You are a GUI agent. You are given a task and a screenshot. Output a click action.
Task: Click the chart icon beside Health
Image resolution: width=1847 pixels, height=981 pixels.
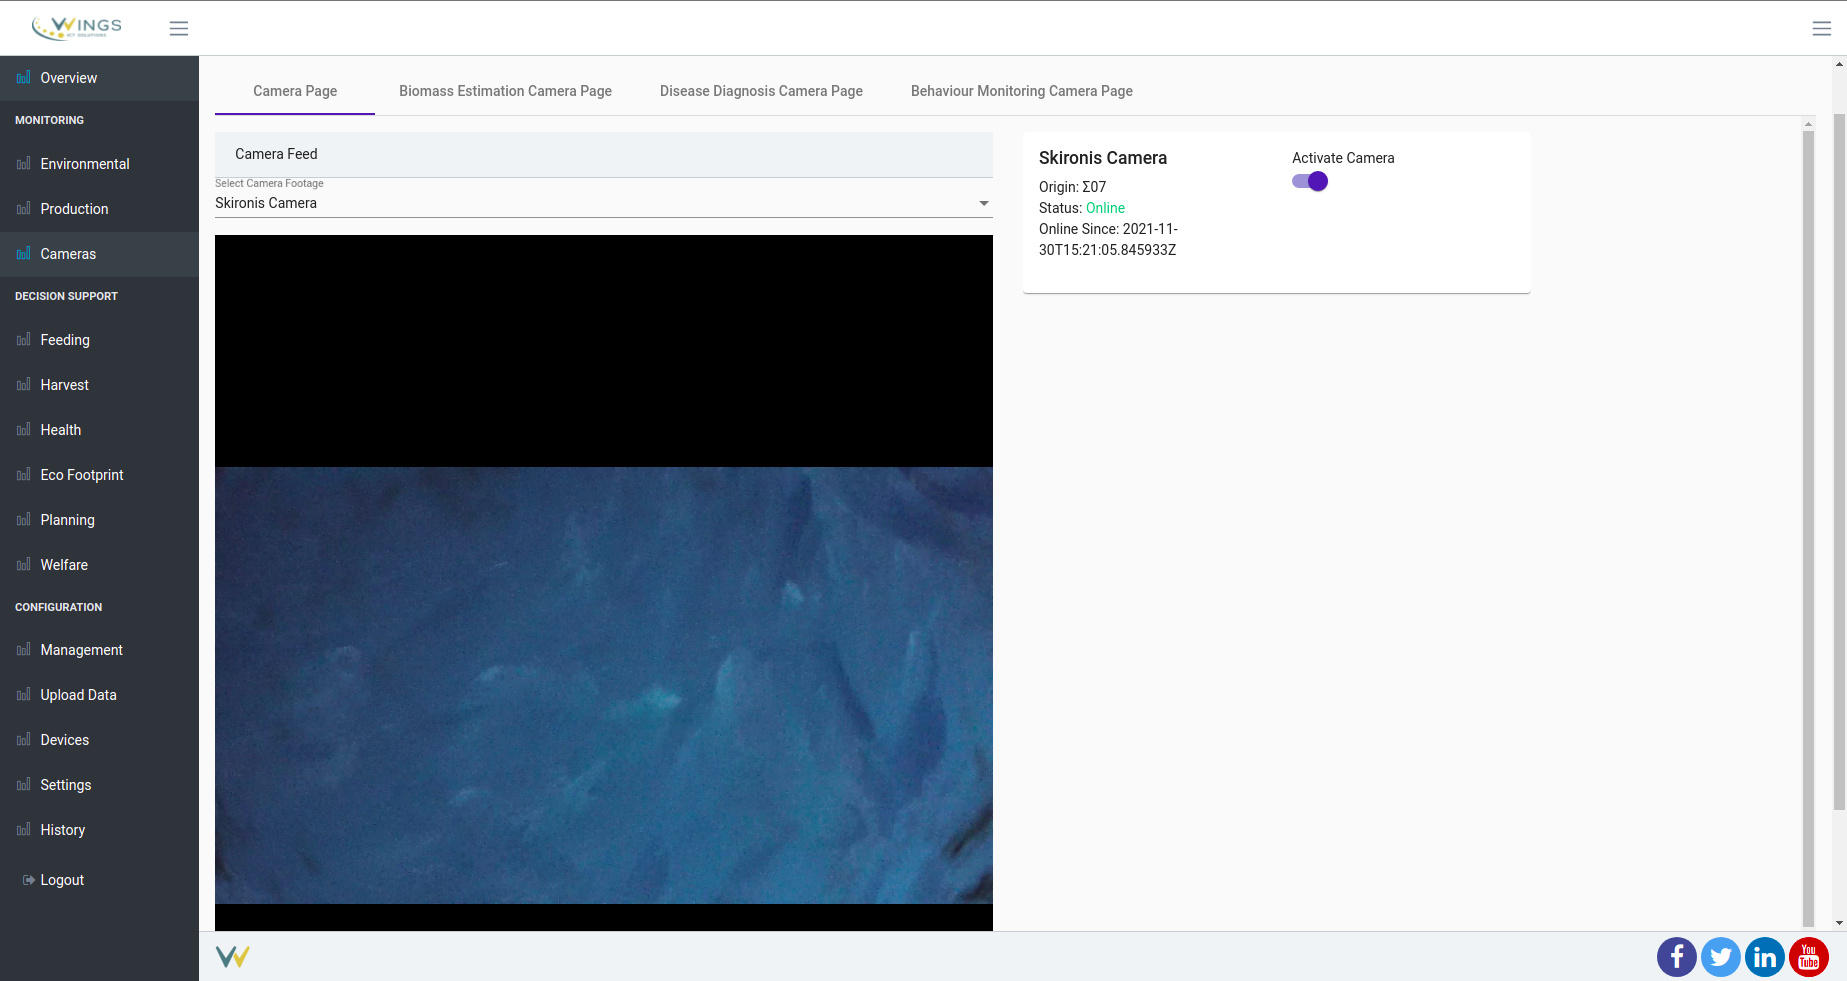(x=24, y=429)
